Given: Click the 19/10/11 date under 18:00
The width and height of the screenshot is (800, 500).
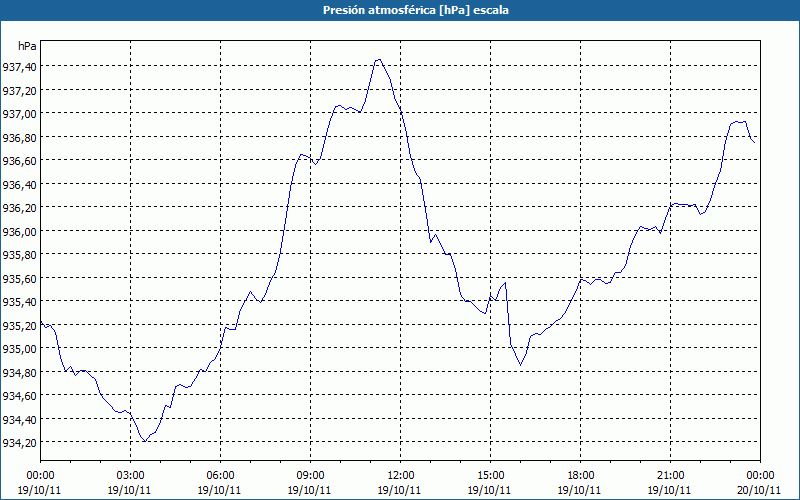Looking at the screenshot, I should [580, 490].
